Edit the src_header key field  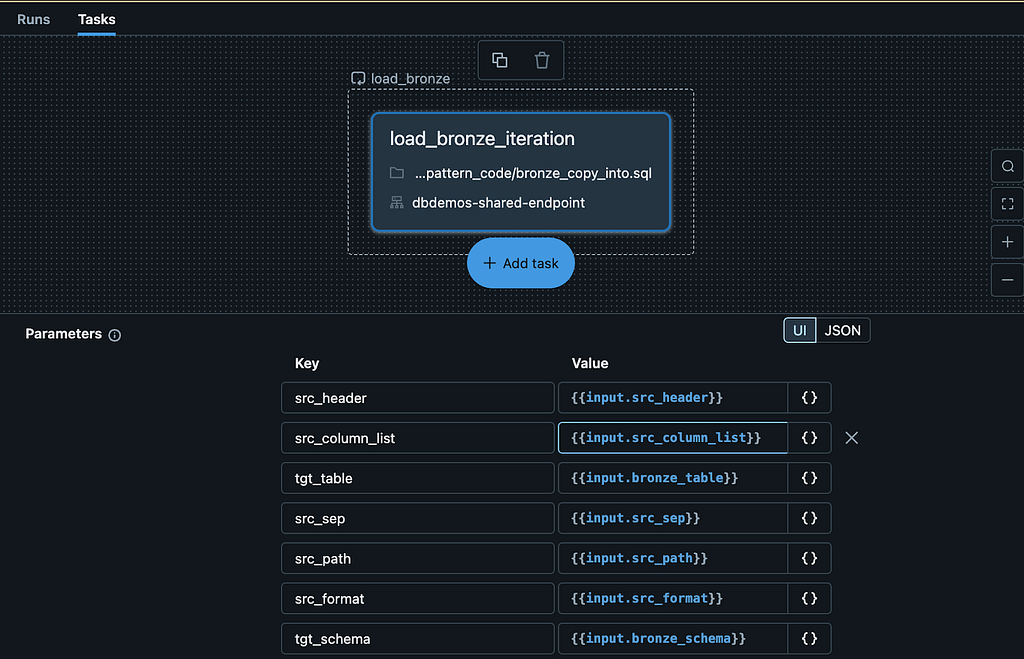[418, 398]
